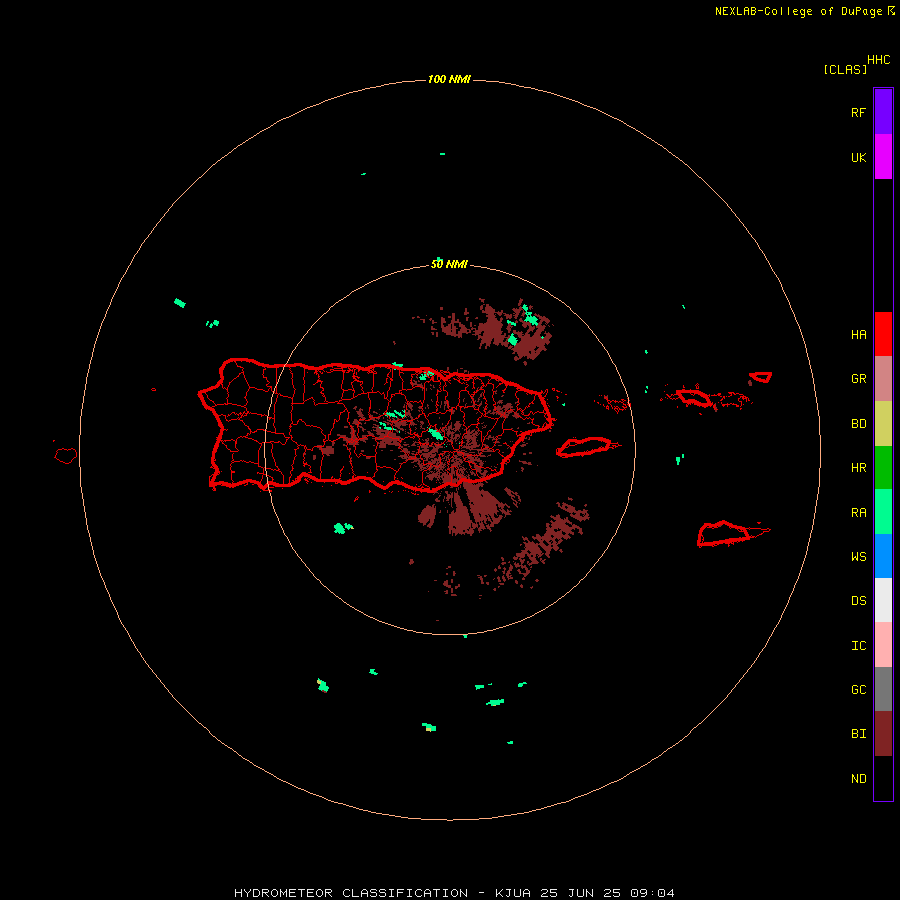
Task: Click the BD legend label
Action: 858,424
